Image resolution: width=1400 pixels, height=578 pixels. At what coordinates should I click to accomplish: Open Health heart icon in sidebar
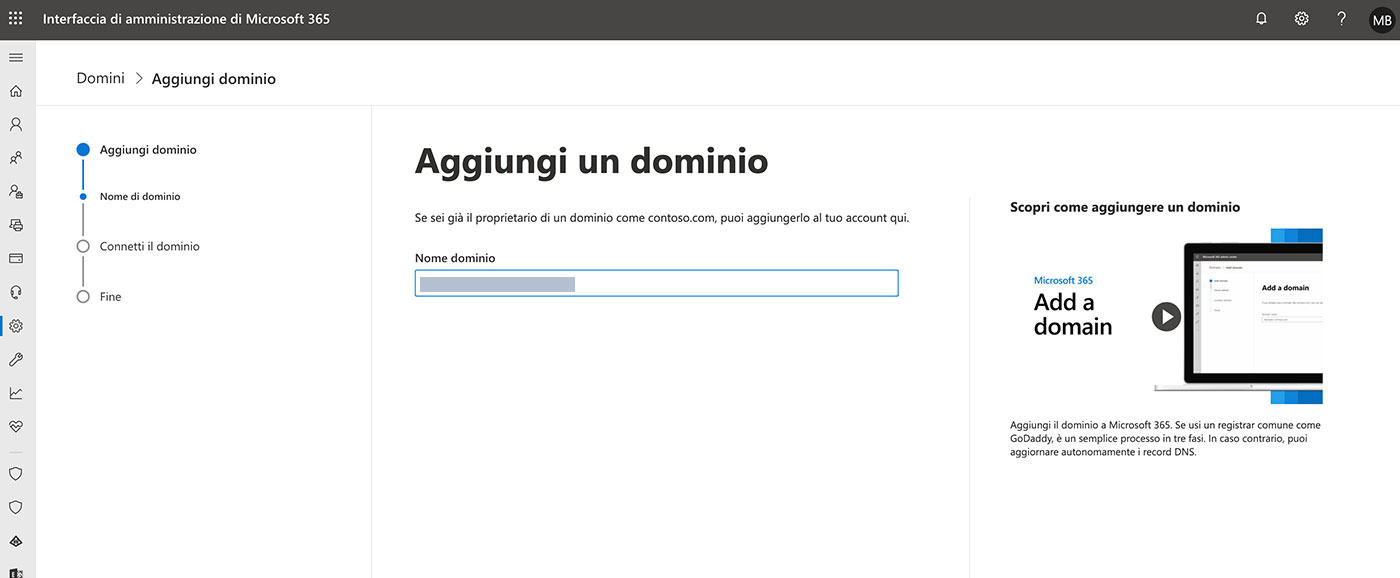click(x=15, y=426)
